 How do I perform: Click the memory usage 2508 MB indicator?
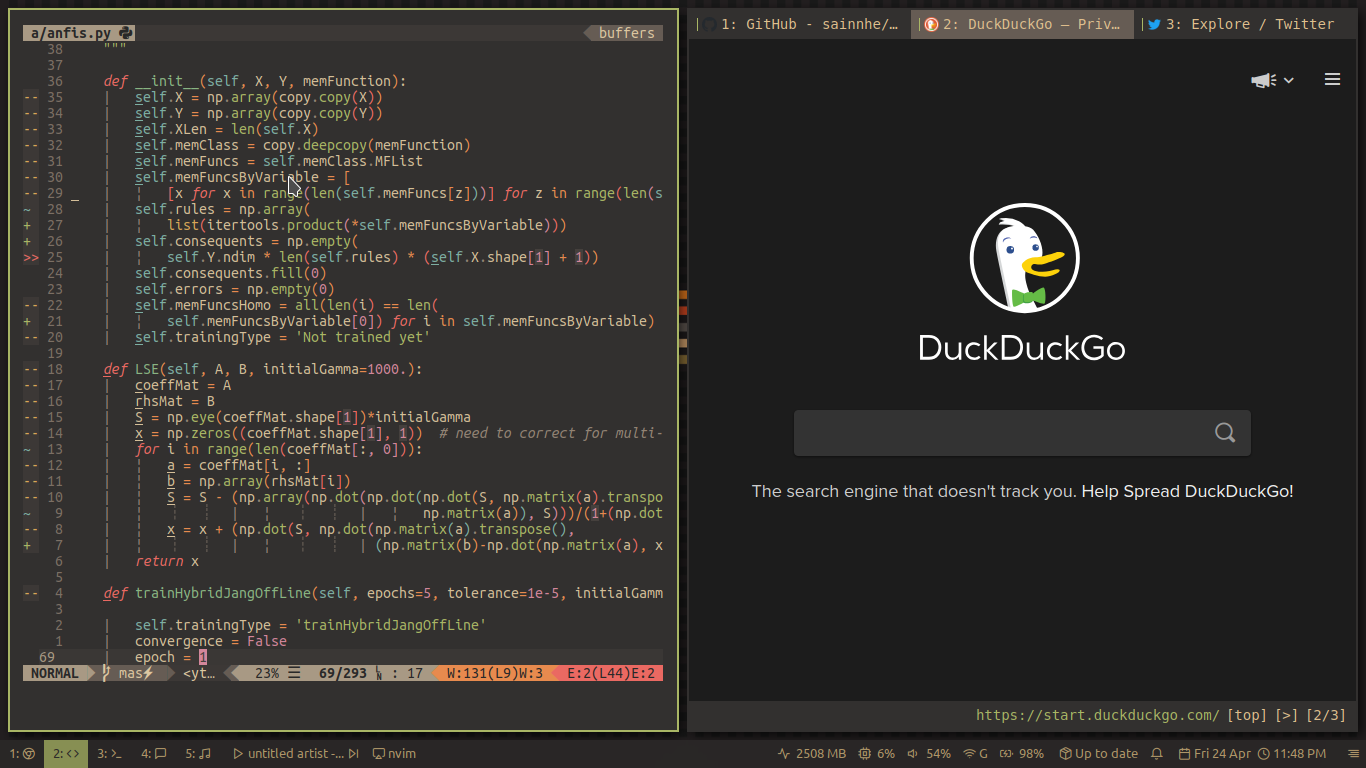(x=812, y=753)
